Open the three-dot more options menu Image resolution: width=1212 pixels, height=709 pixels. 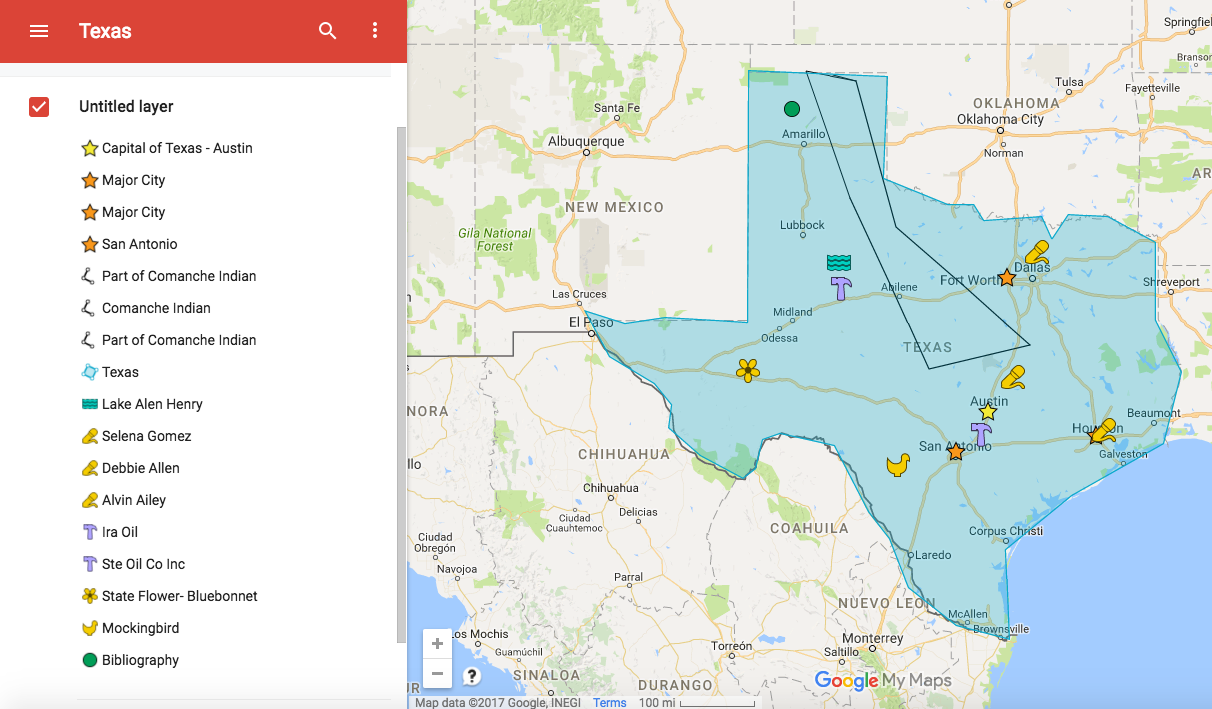pyautogui.click(x=375, y=31)
